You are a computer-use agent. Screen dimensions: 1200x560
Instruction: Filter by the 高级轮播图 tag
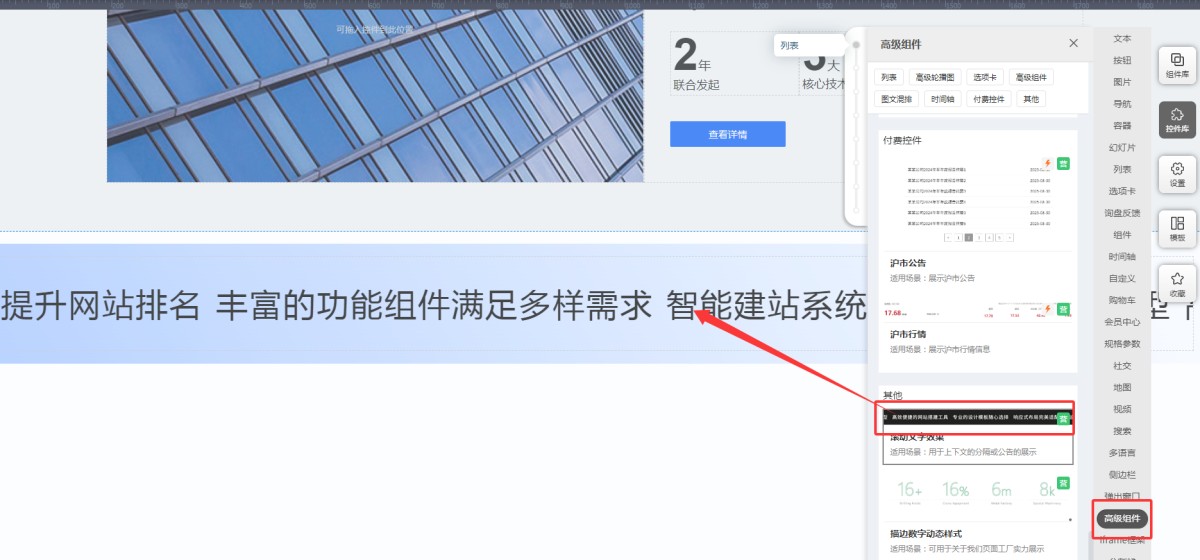click(x=935, y=77)
